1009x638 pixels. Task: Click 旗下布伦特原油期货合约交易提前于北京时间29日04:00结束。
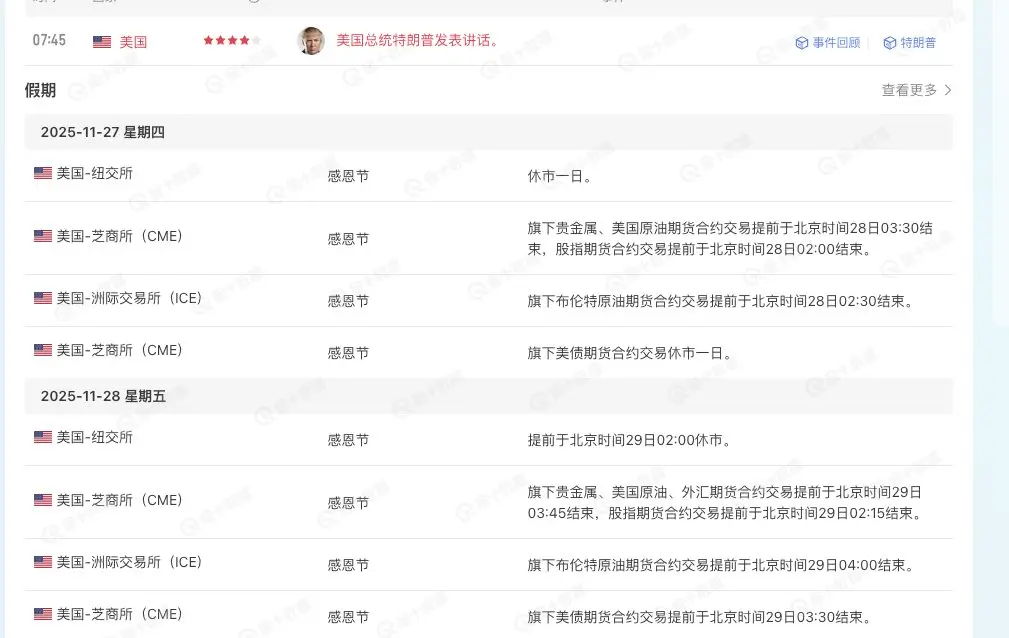click(x=721, y=565)
